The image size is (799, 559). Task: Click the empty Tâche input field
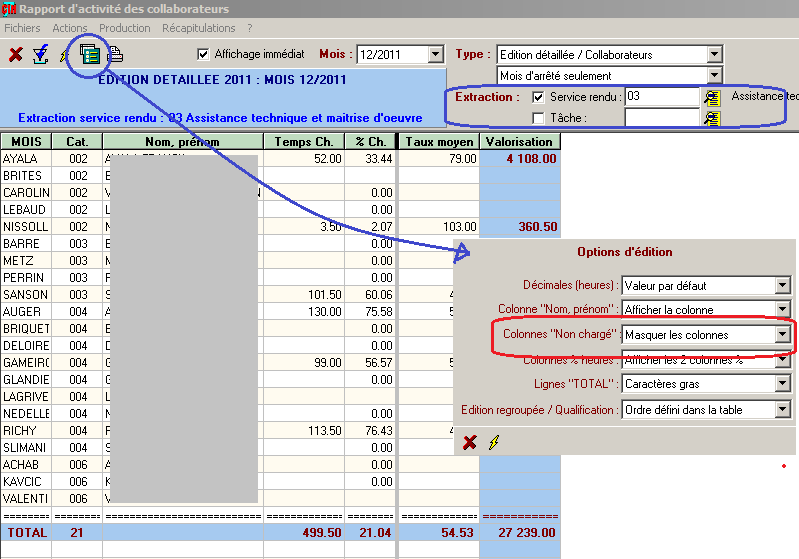(x=662, y=118)
